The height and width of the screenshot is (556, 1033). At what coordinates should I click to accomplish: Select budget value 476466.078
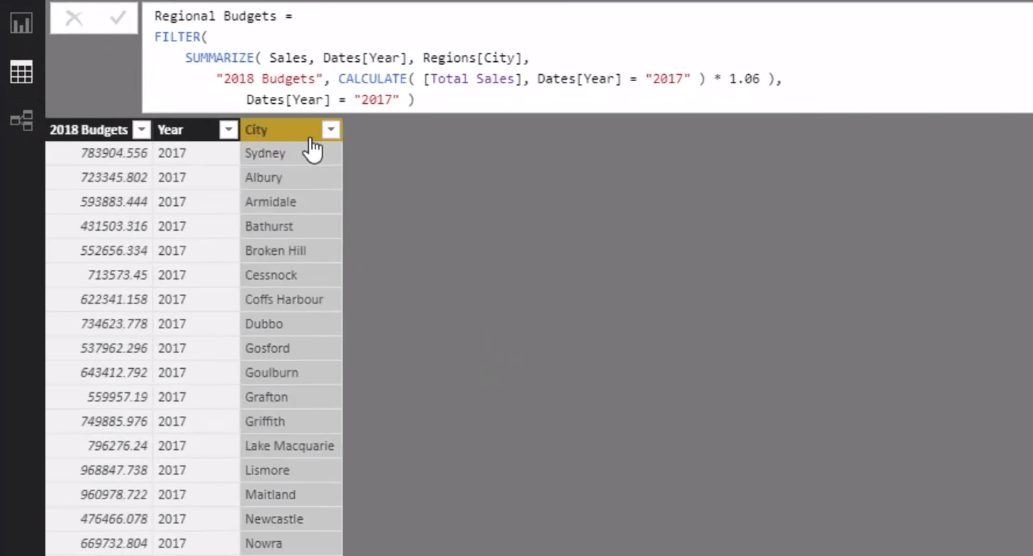tap(99, 518)
